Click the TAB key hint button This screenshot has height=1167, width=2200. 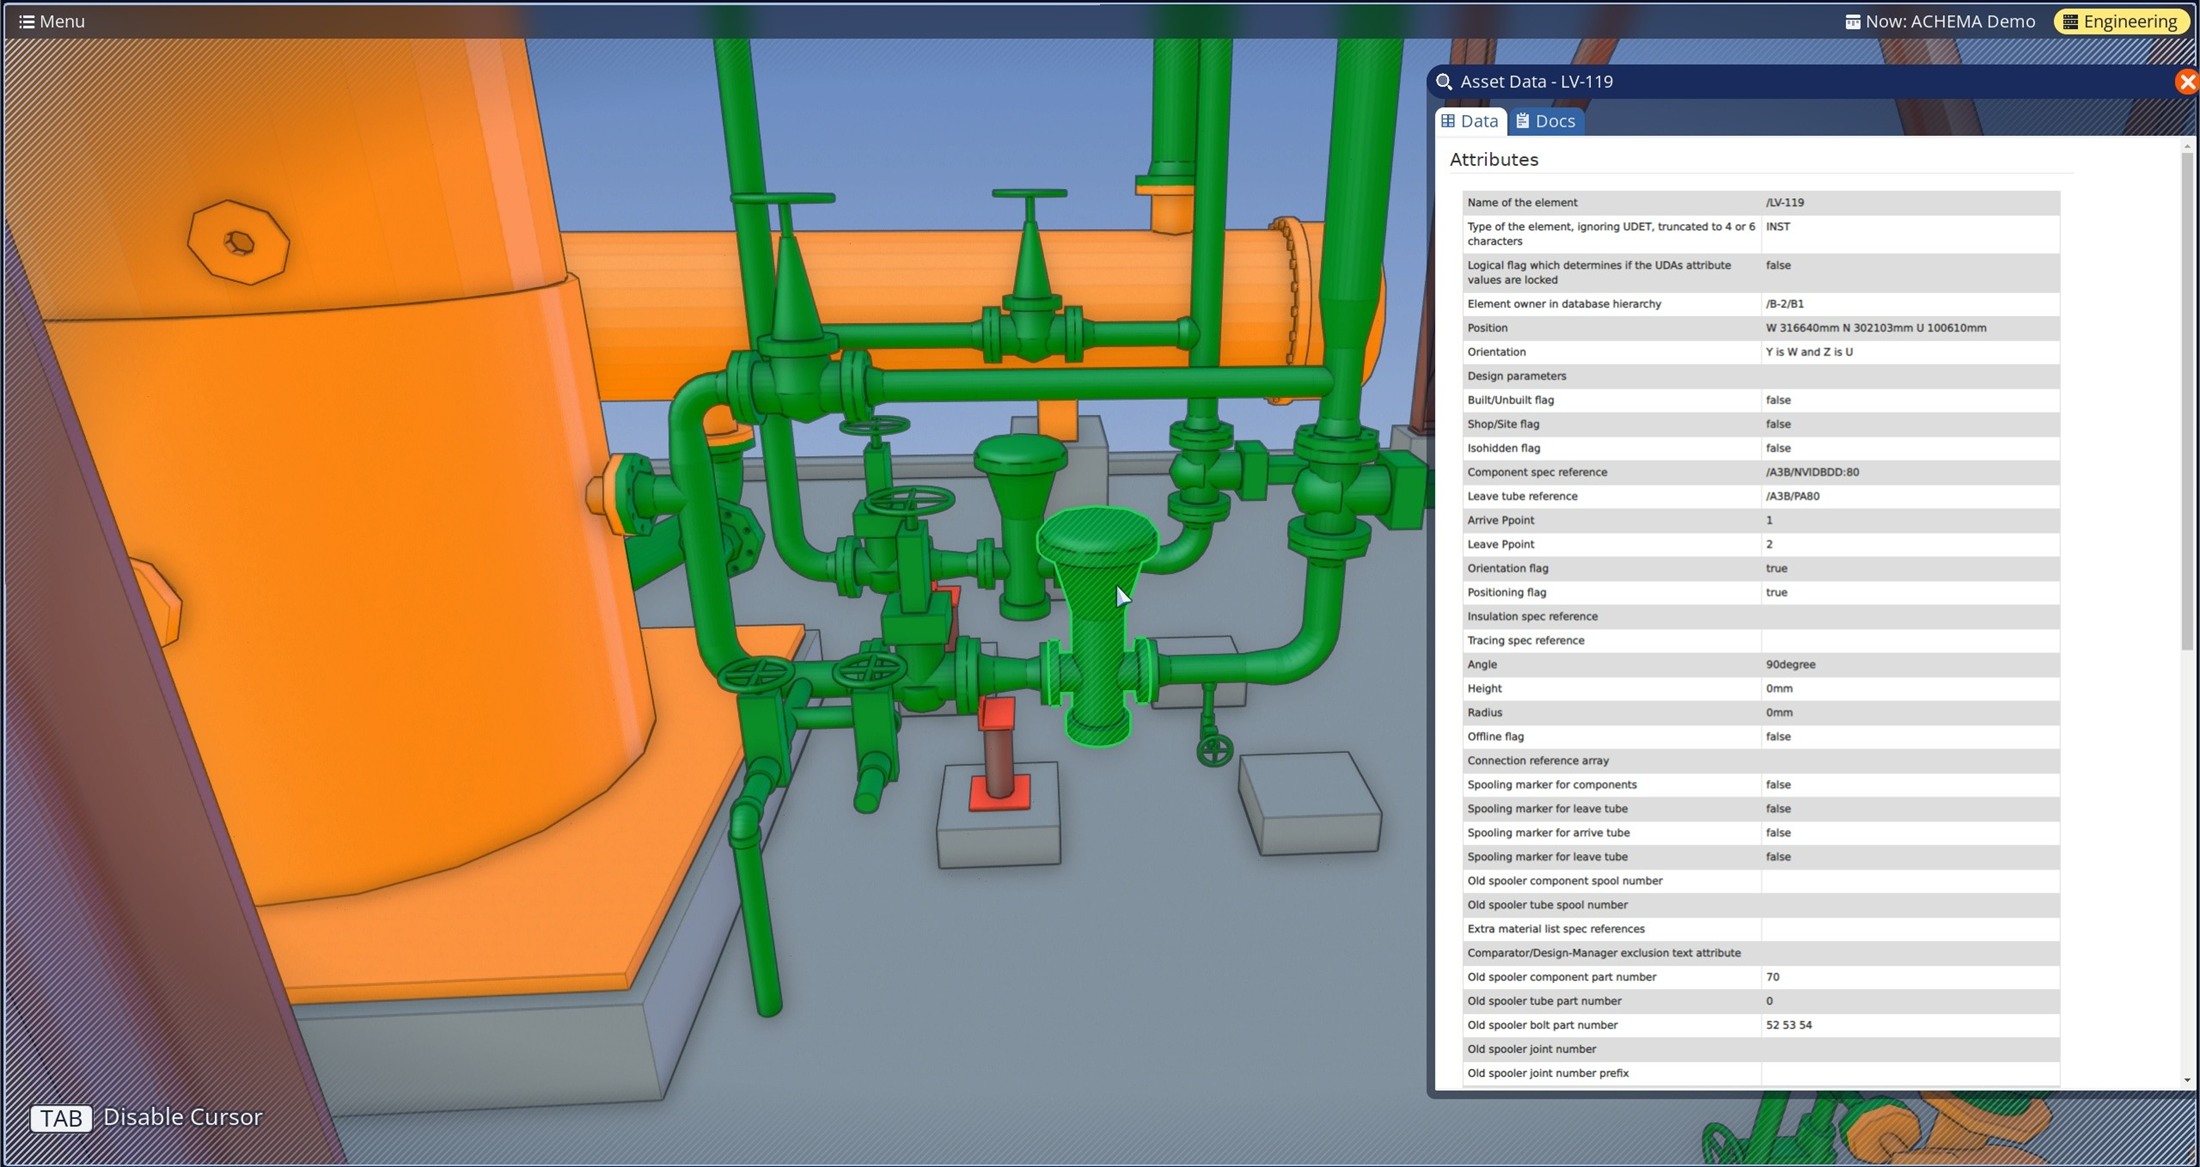pyautogui.click(x=61, y=1118)
